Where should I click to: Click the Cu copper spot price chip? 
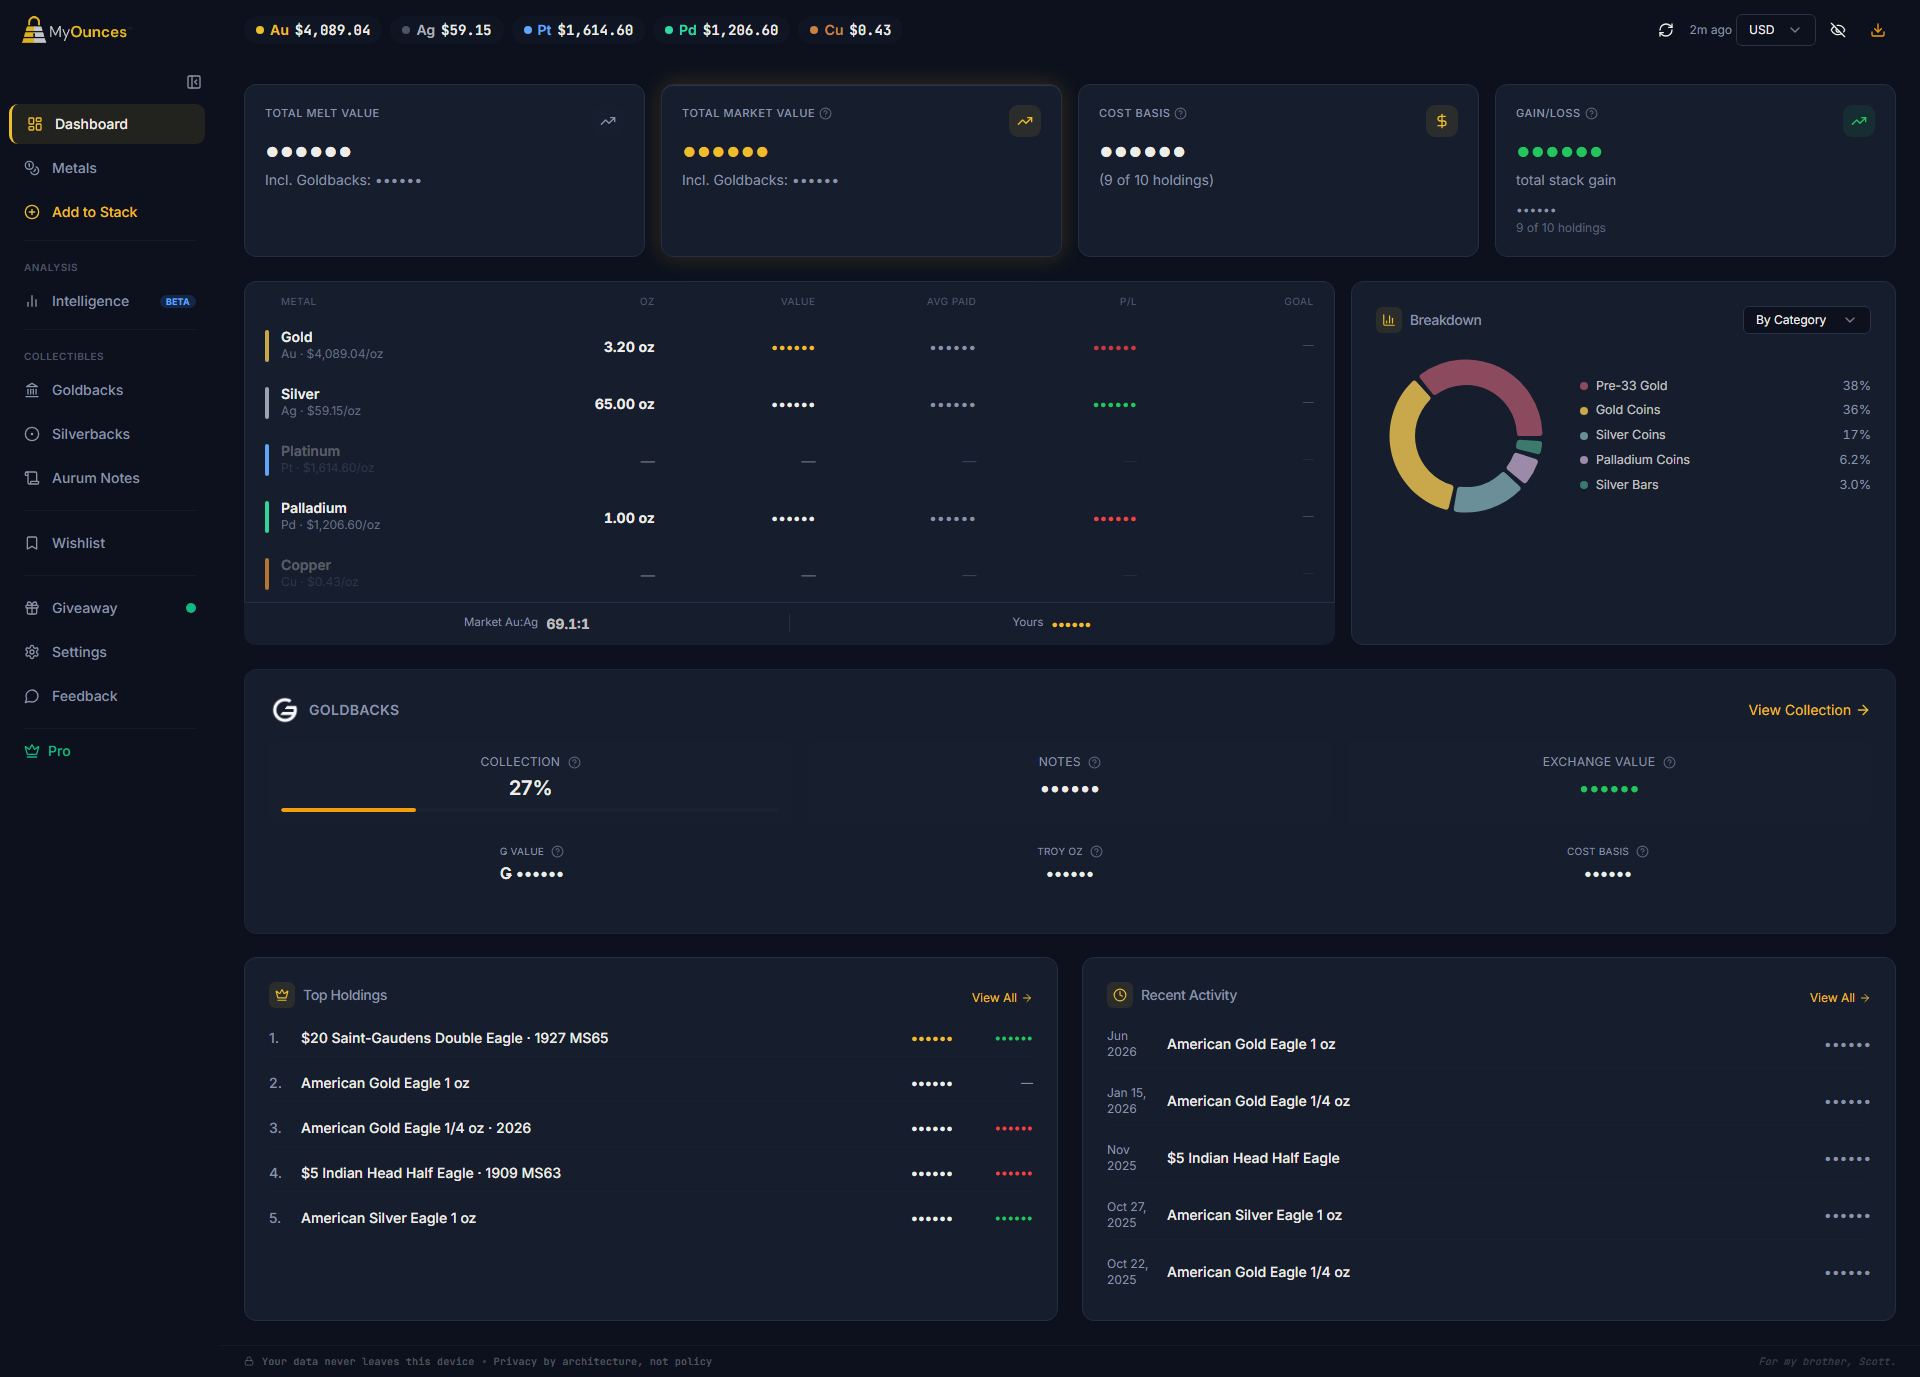point(851,30)
